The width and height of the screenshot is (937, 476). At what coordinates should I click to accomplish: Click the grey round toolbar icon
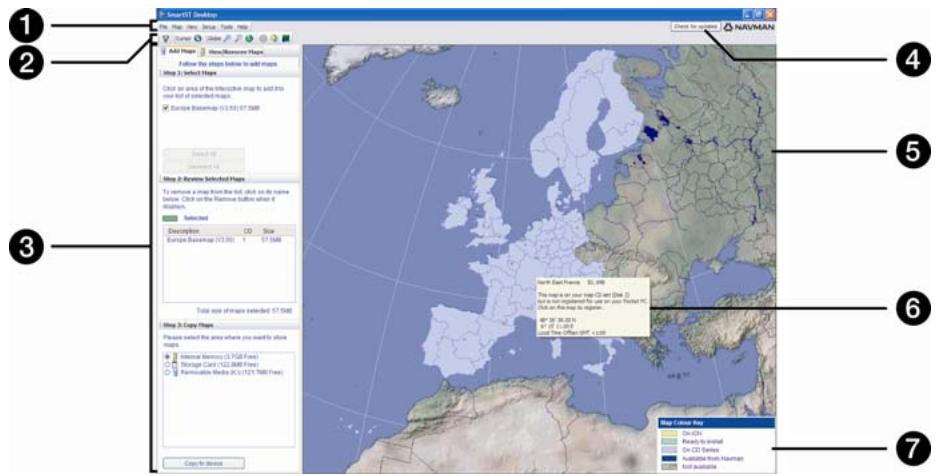point(263,39)
